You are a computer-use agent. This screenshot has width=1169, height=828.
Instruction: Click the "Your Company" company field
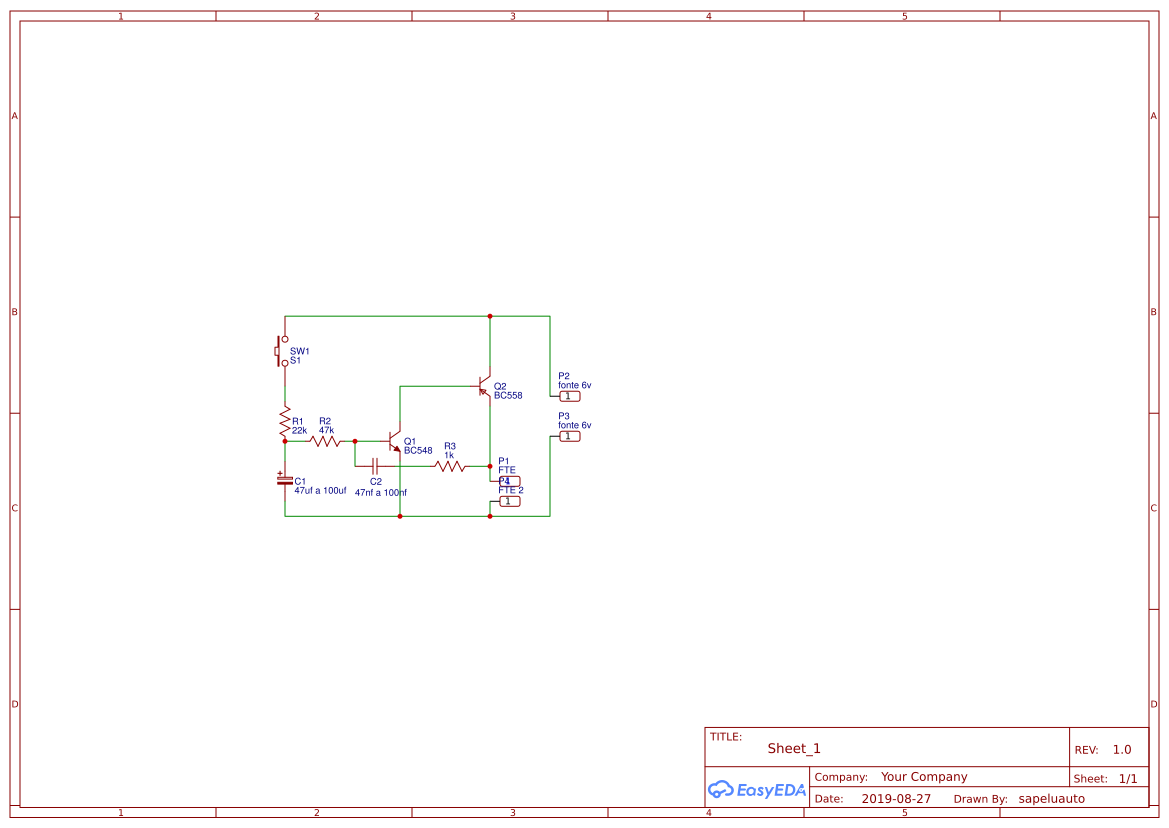coord(924,777)
